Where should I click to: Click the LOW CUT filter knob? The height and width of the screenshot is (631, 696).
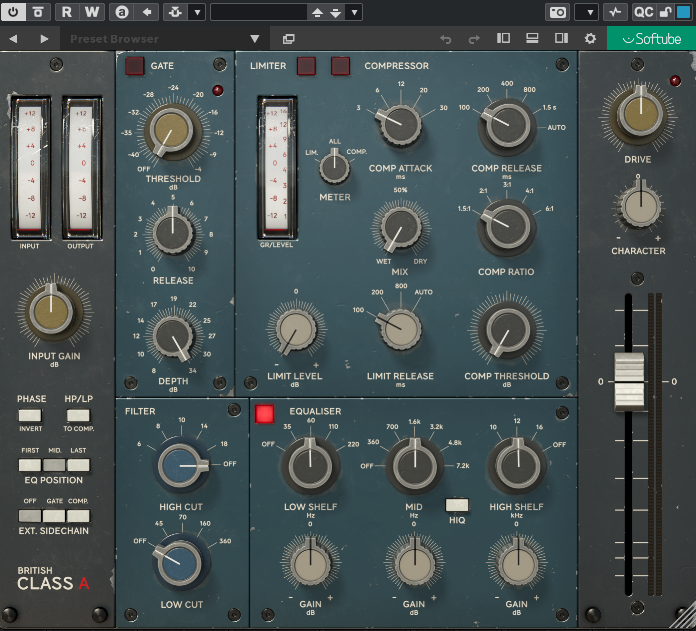(180, 564)
